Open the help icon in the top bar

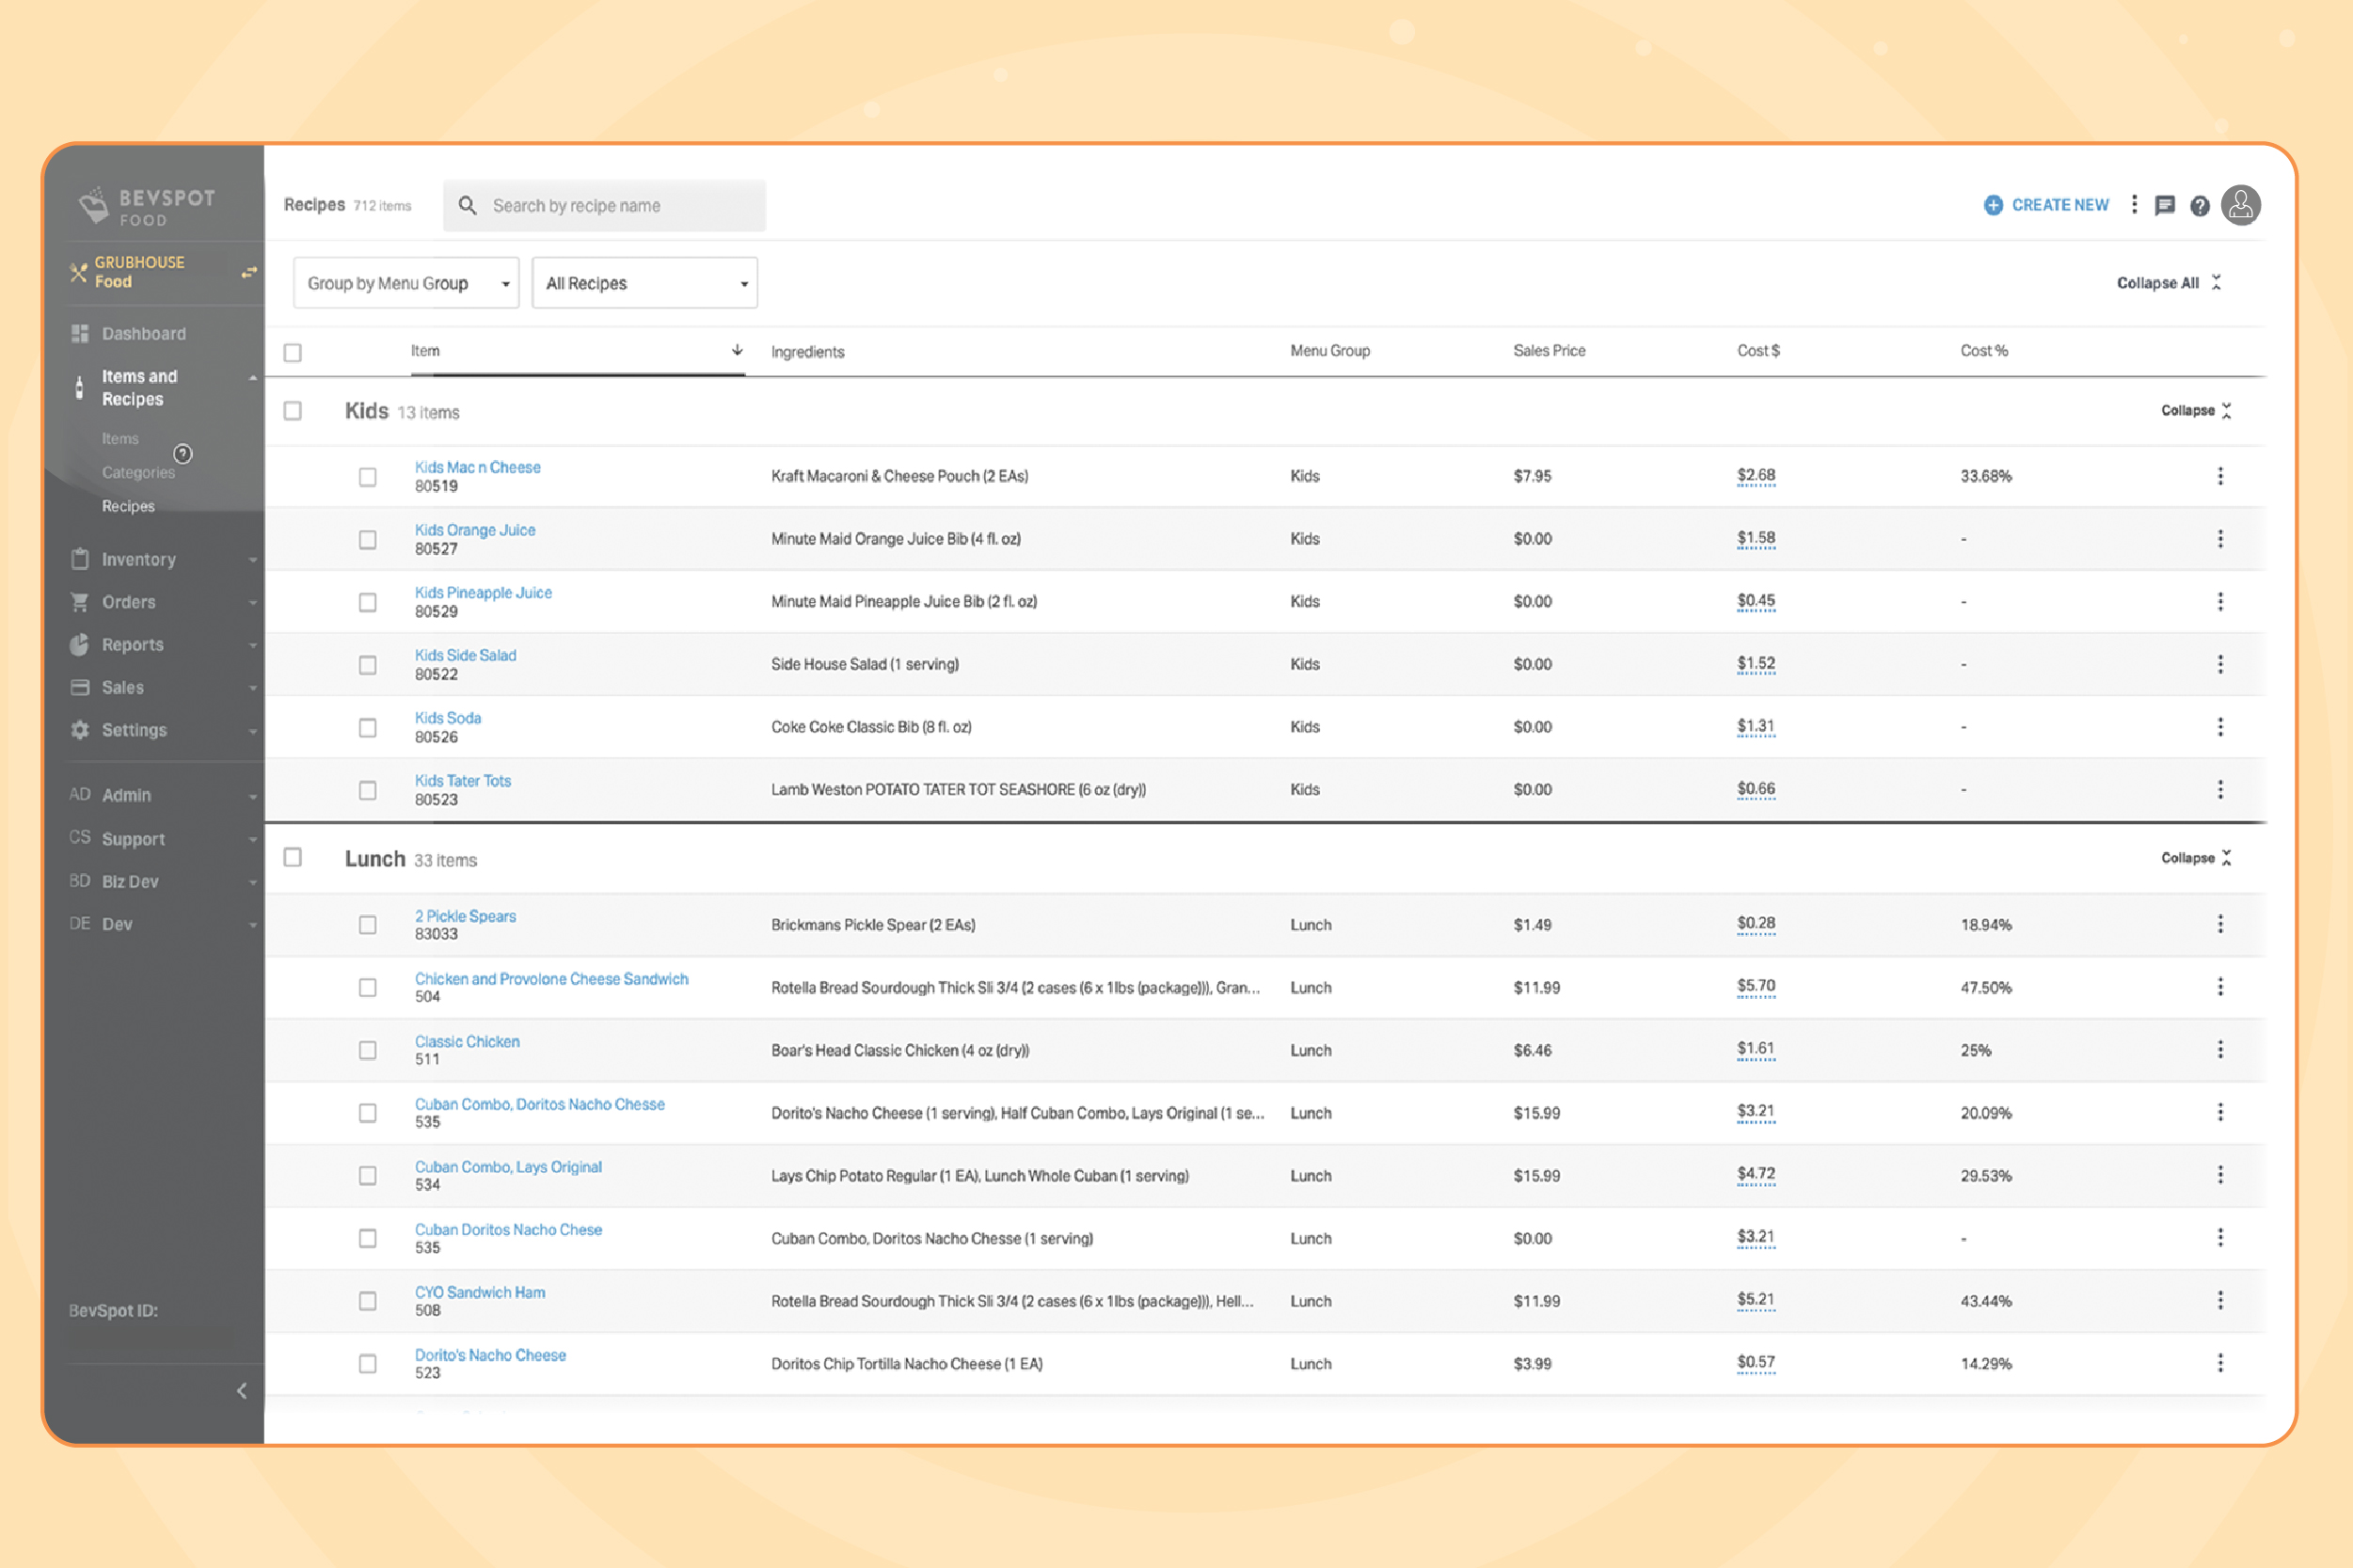[x=2200, y=205]
